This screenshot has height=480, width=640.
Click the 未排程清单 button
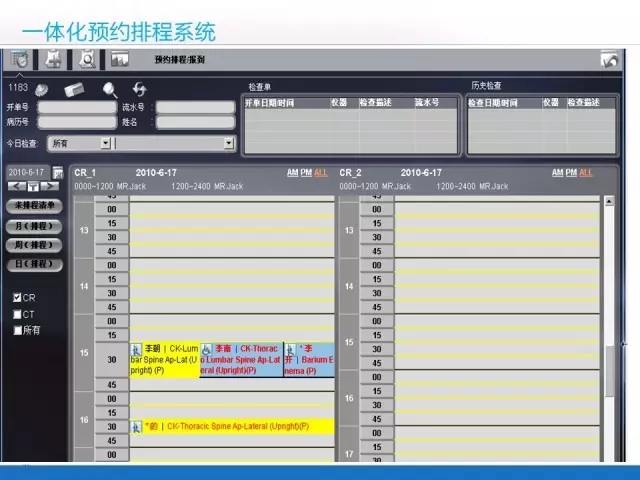(x=35, y=206)
